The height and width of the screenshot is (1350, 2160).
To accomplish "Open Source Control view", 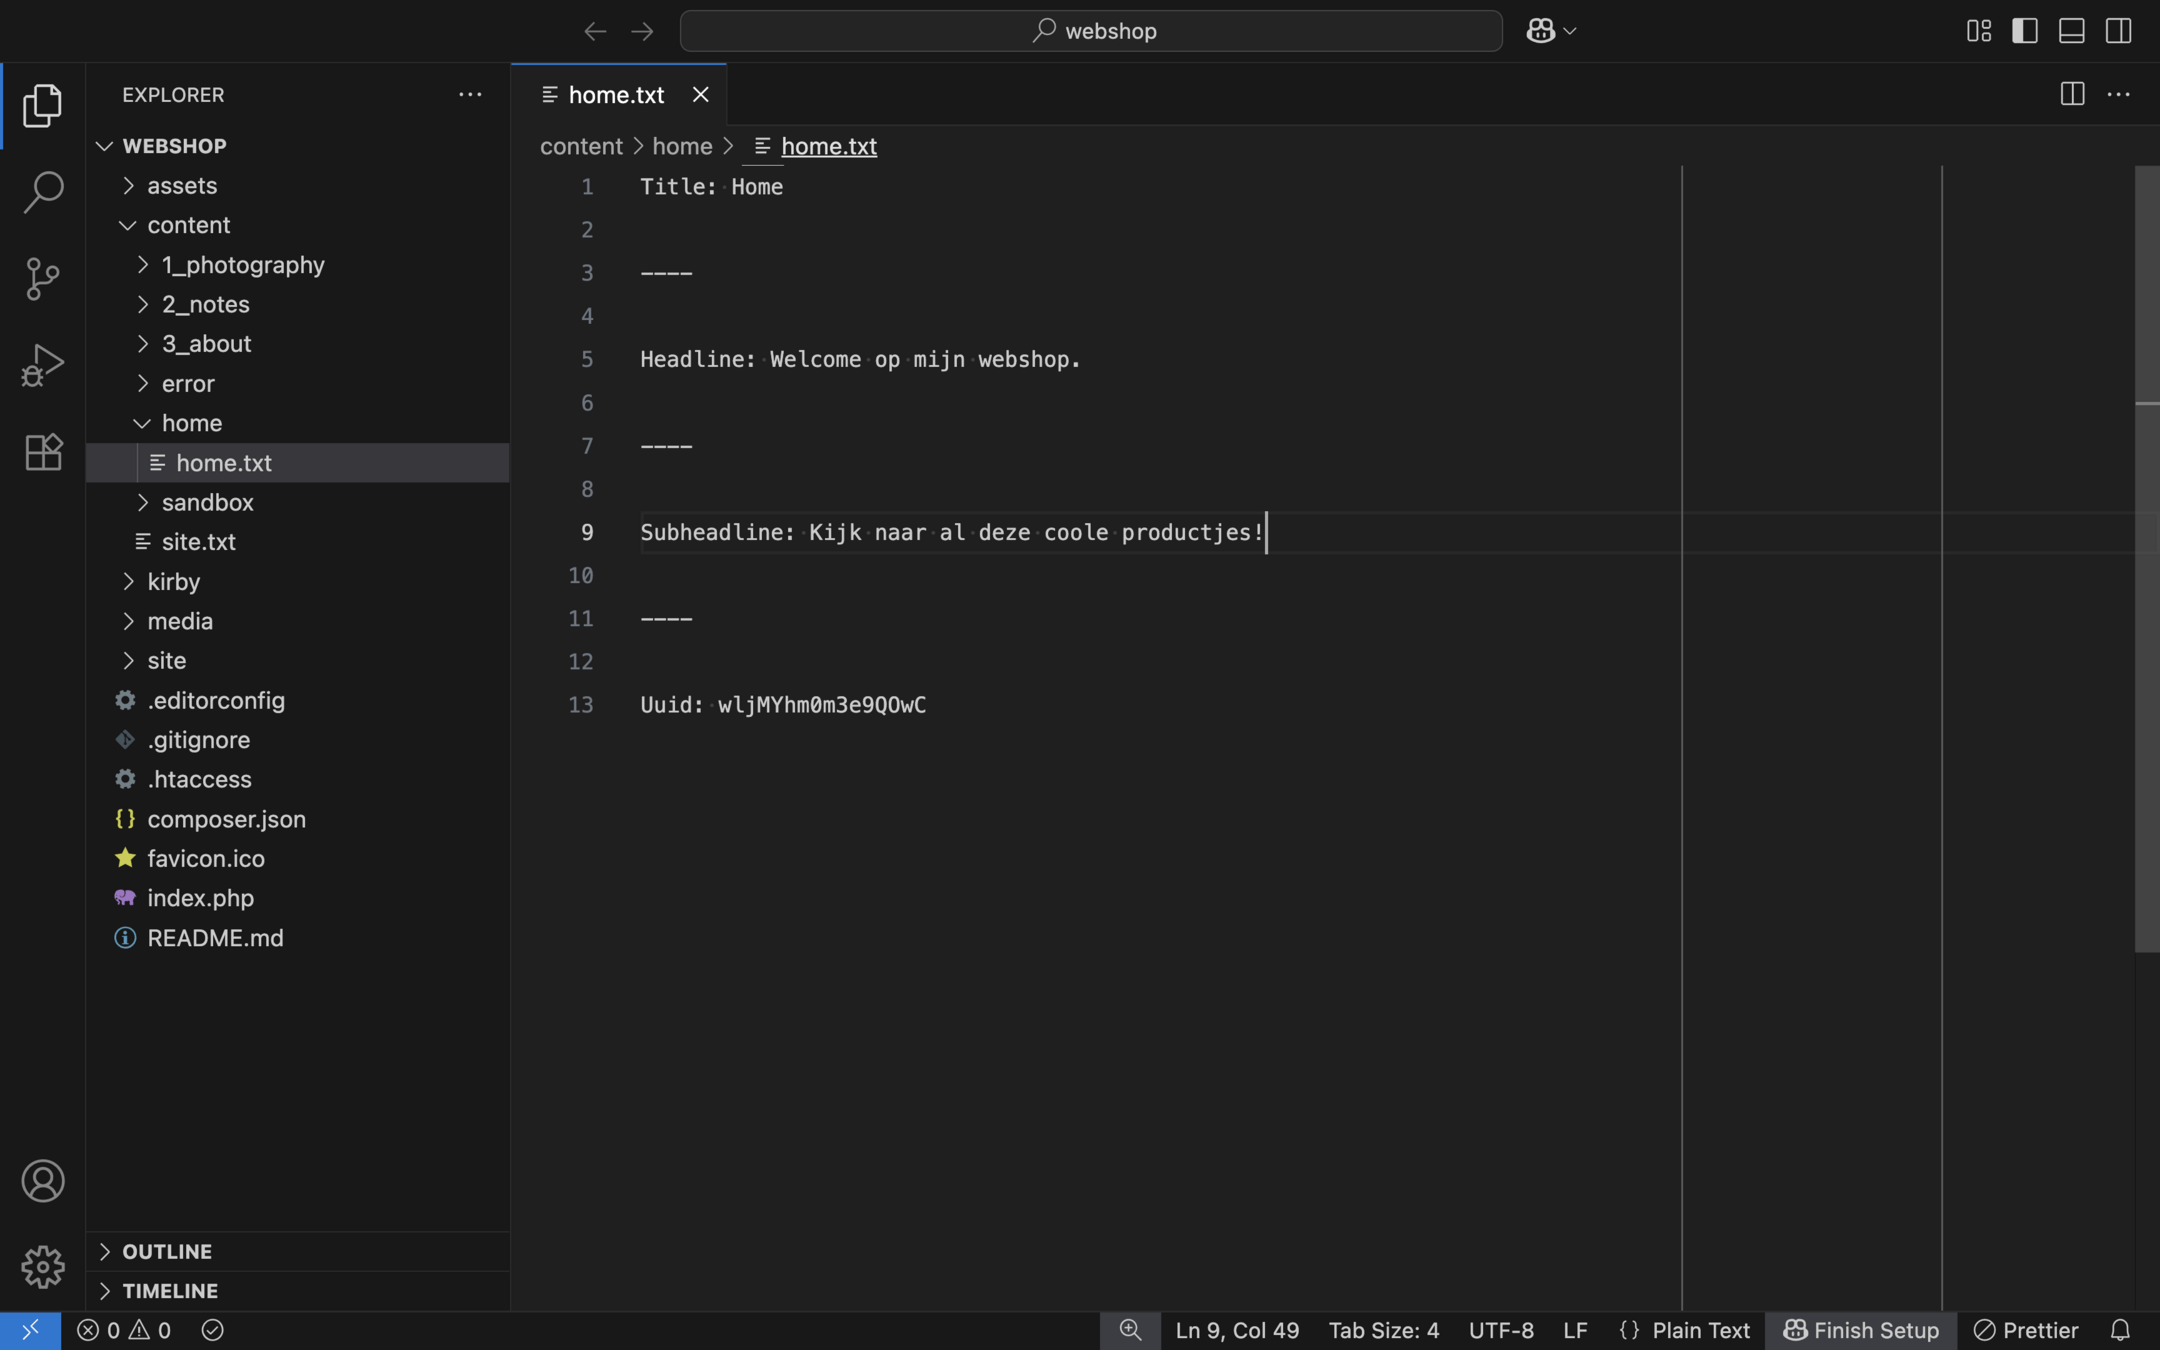I will [x=43, y=278].
